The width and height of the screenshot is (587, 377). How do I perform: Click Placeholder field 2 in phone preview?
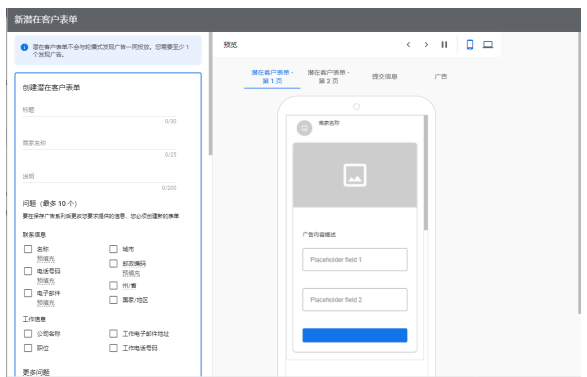[x=355, y=300]
